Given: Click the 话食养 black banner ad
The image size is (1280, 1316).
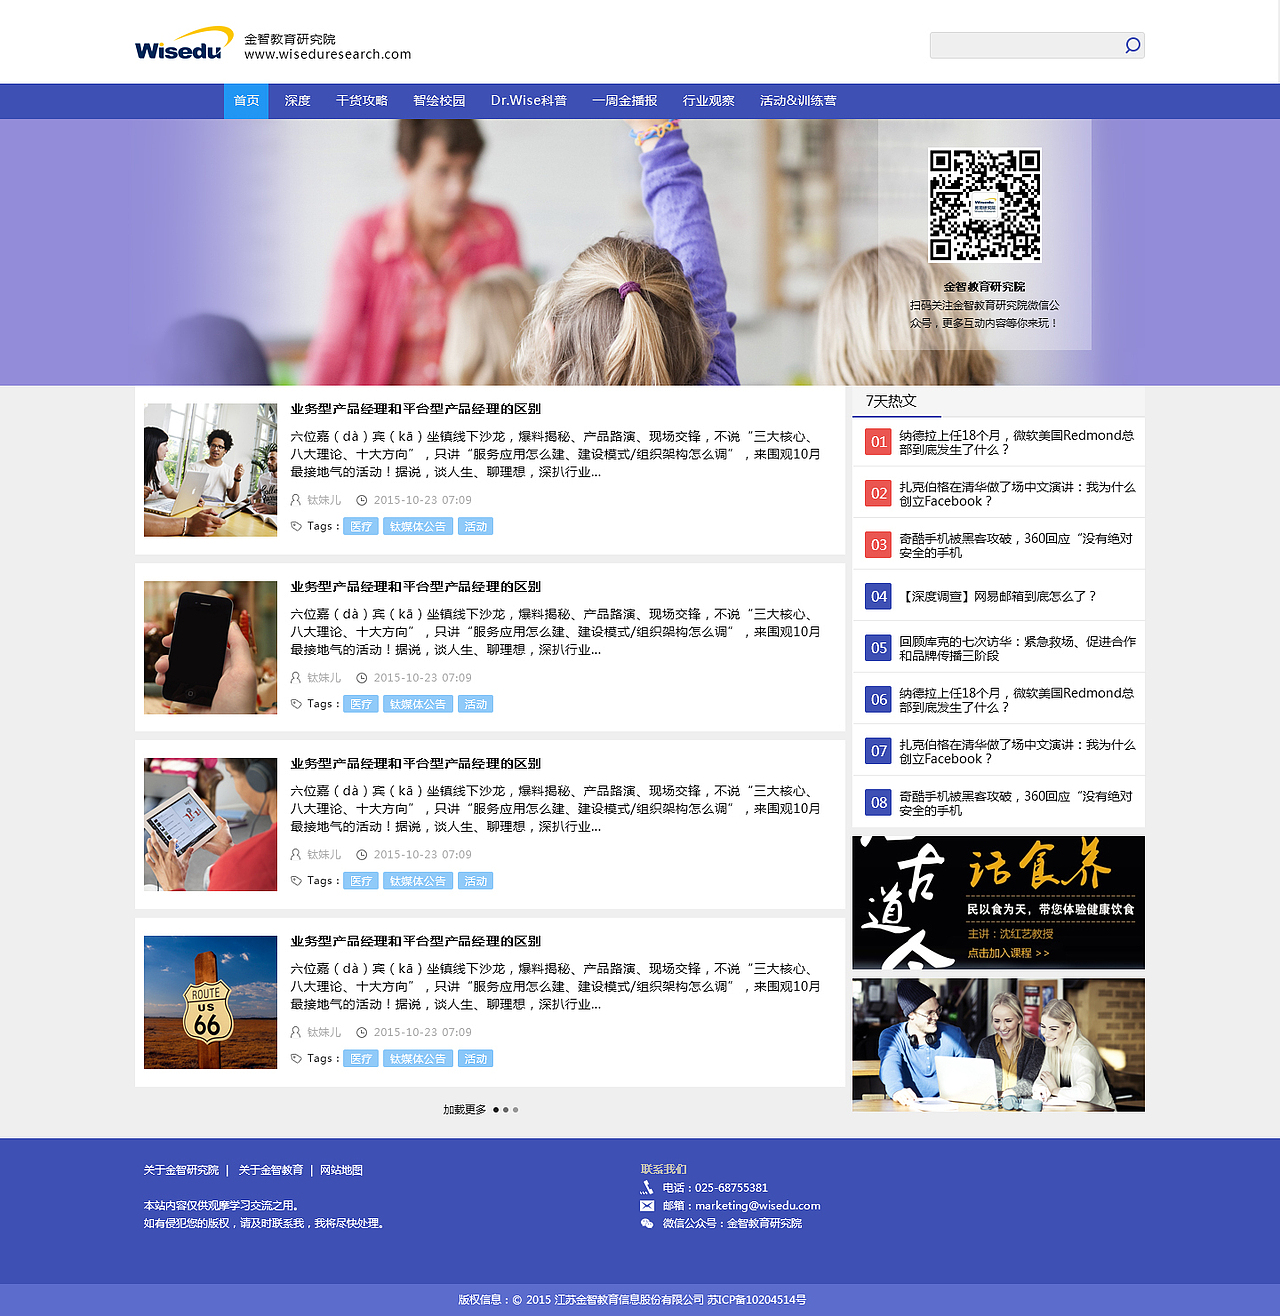Looking at the screenshot, I should [998, 902].
